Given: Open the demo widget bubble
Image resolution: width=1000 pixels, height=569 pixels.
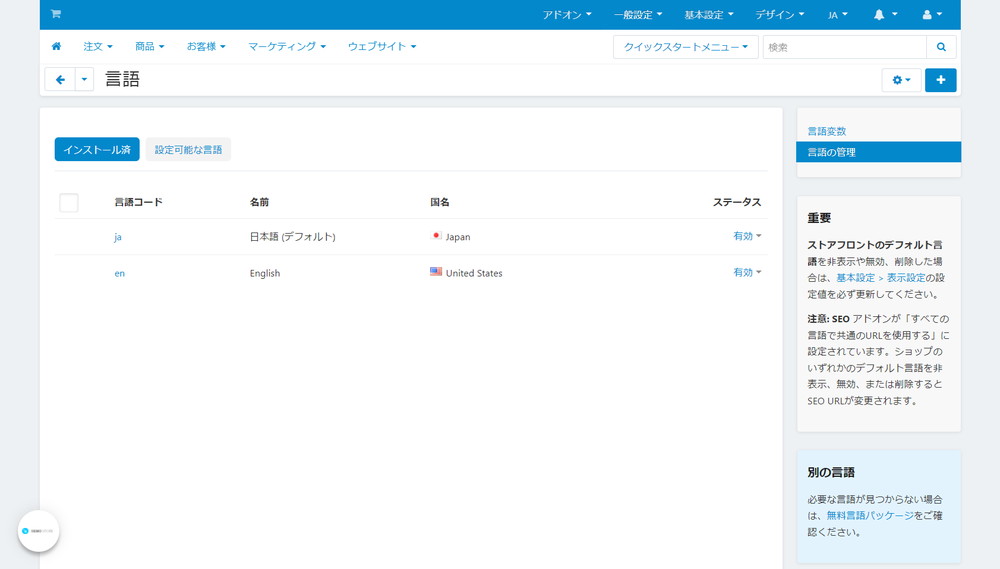Looking at the screenshot, I should point(38,531).
